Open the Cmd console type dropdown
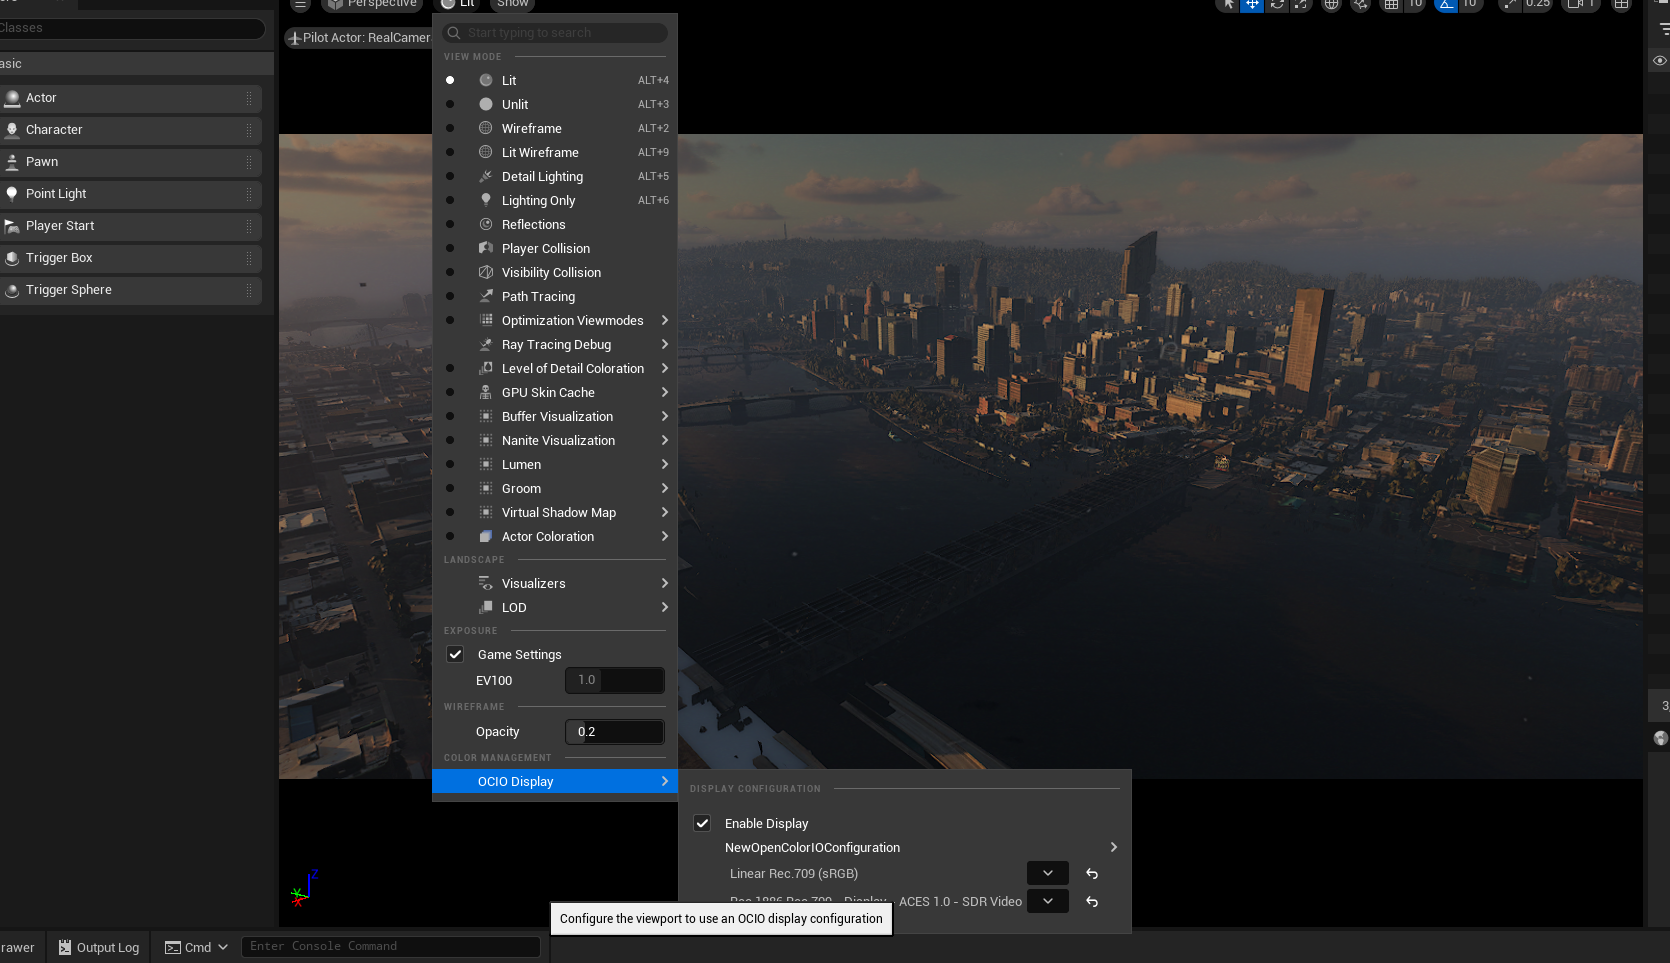Viewport: 1670px width, 963px height. 196,947
